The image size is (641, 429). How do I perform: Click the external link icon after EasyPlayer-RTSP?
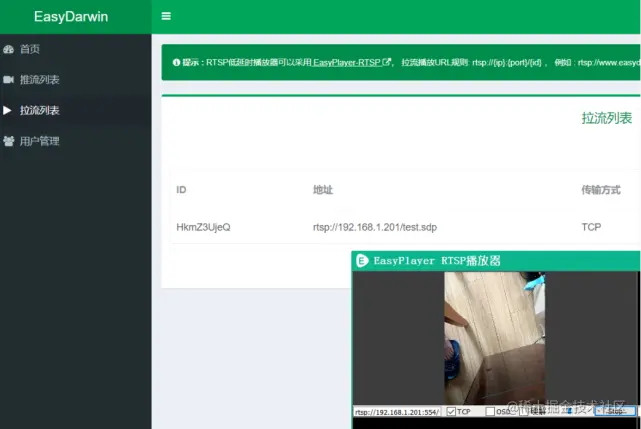point(386,62)
